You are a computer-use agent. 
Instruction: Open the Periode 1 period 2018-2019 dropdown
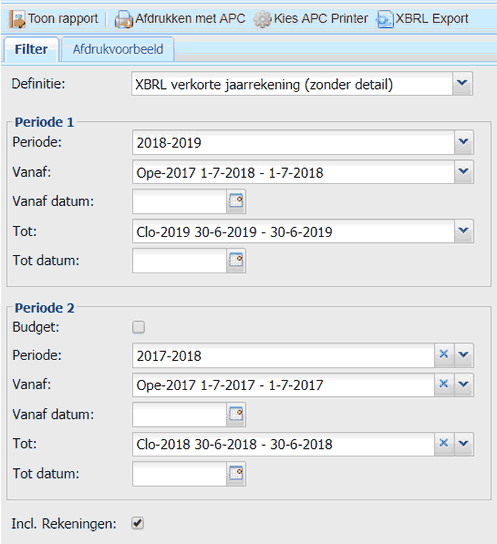pyautogui.click(x=464, y=142)
